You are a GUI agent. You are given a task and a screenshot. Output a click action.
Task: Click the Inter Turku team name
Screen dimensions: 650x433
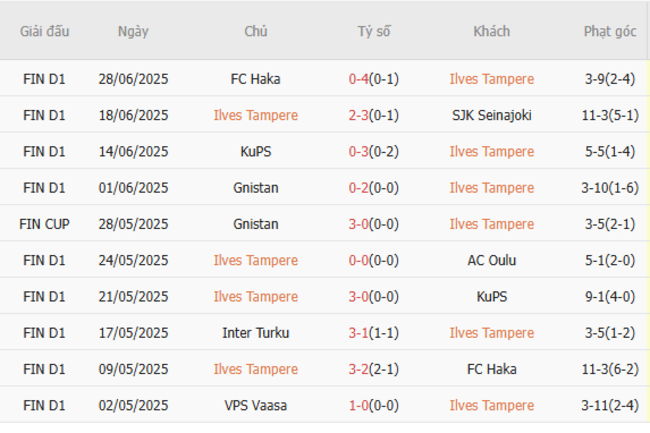(x=255, y=333)
